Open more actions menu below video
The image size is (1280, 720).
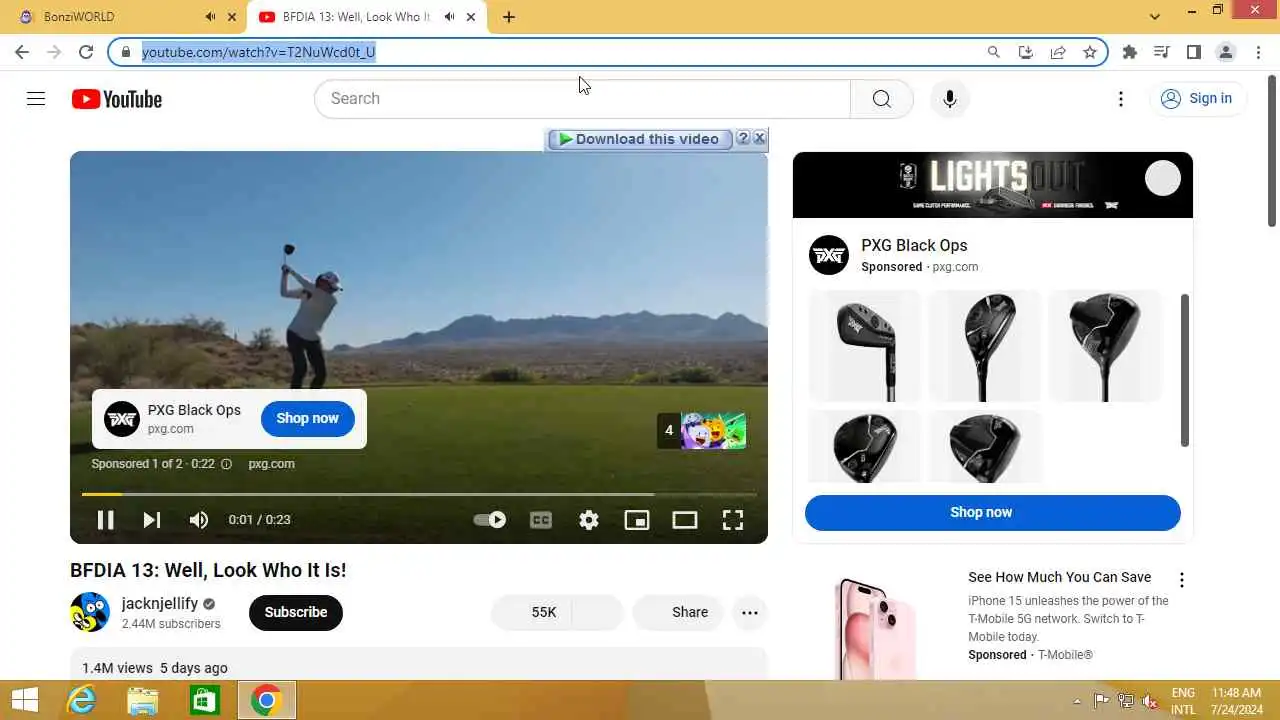tap(750, 612)
